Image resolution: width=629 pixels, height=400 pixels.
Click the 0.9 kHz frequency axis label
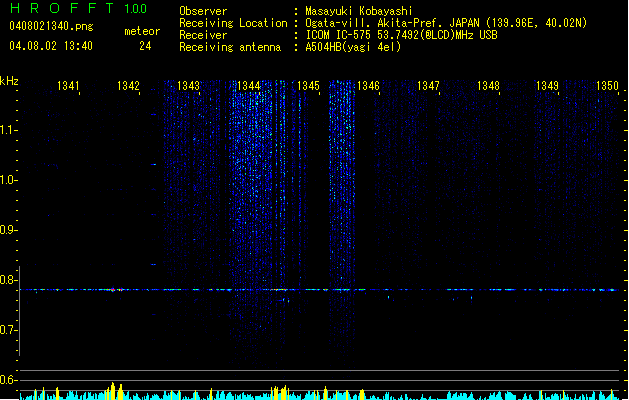click(8, 230)
